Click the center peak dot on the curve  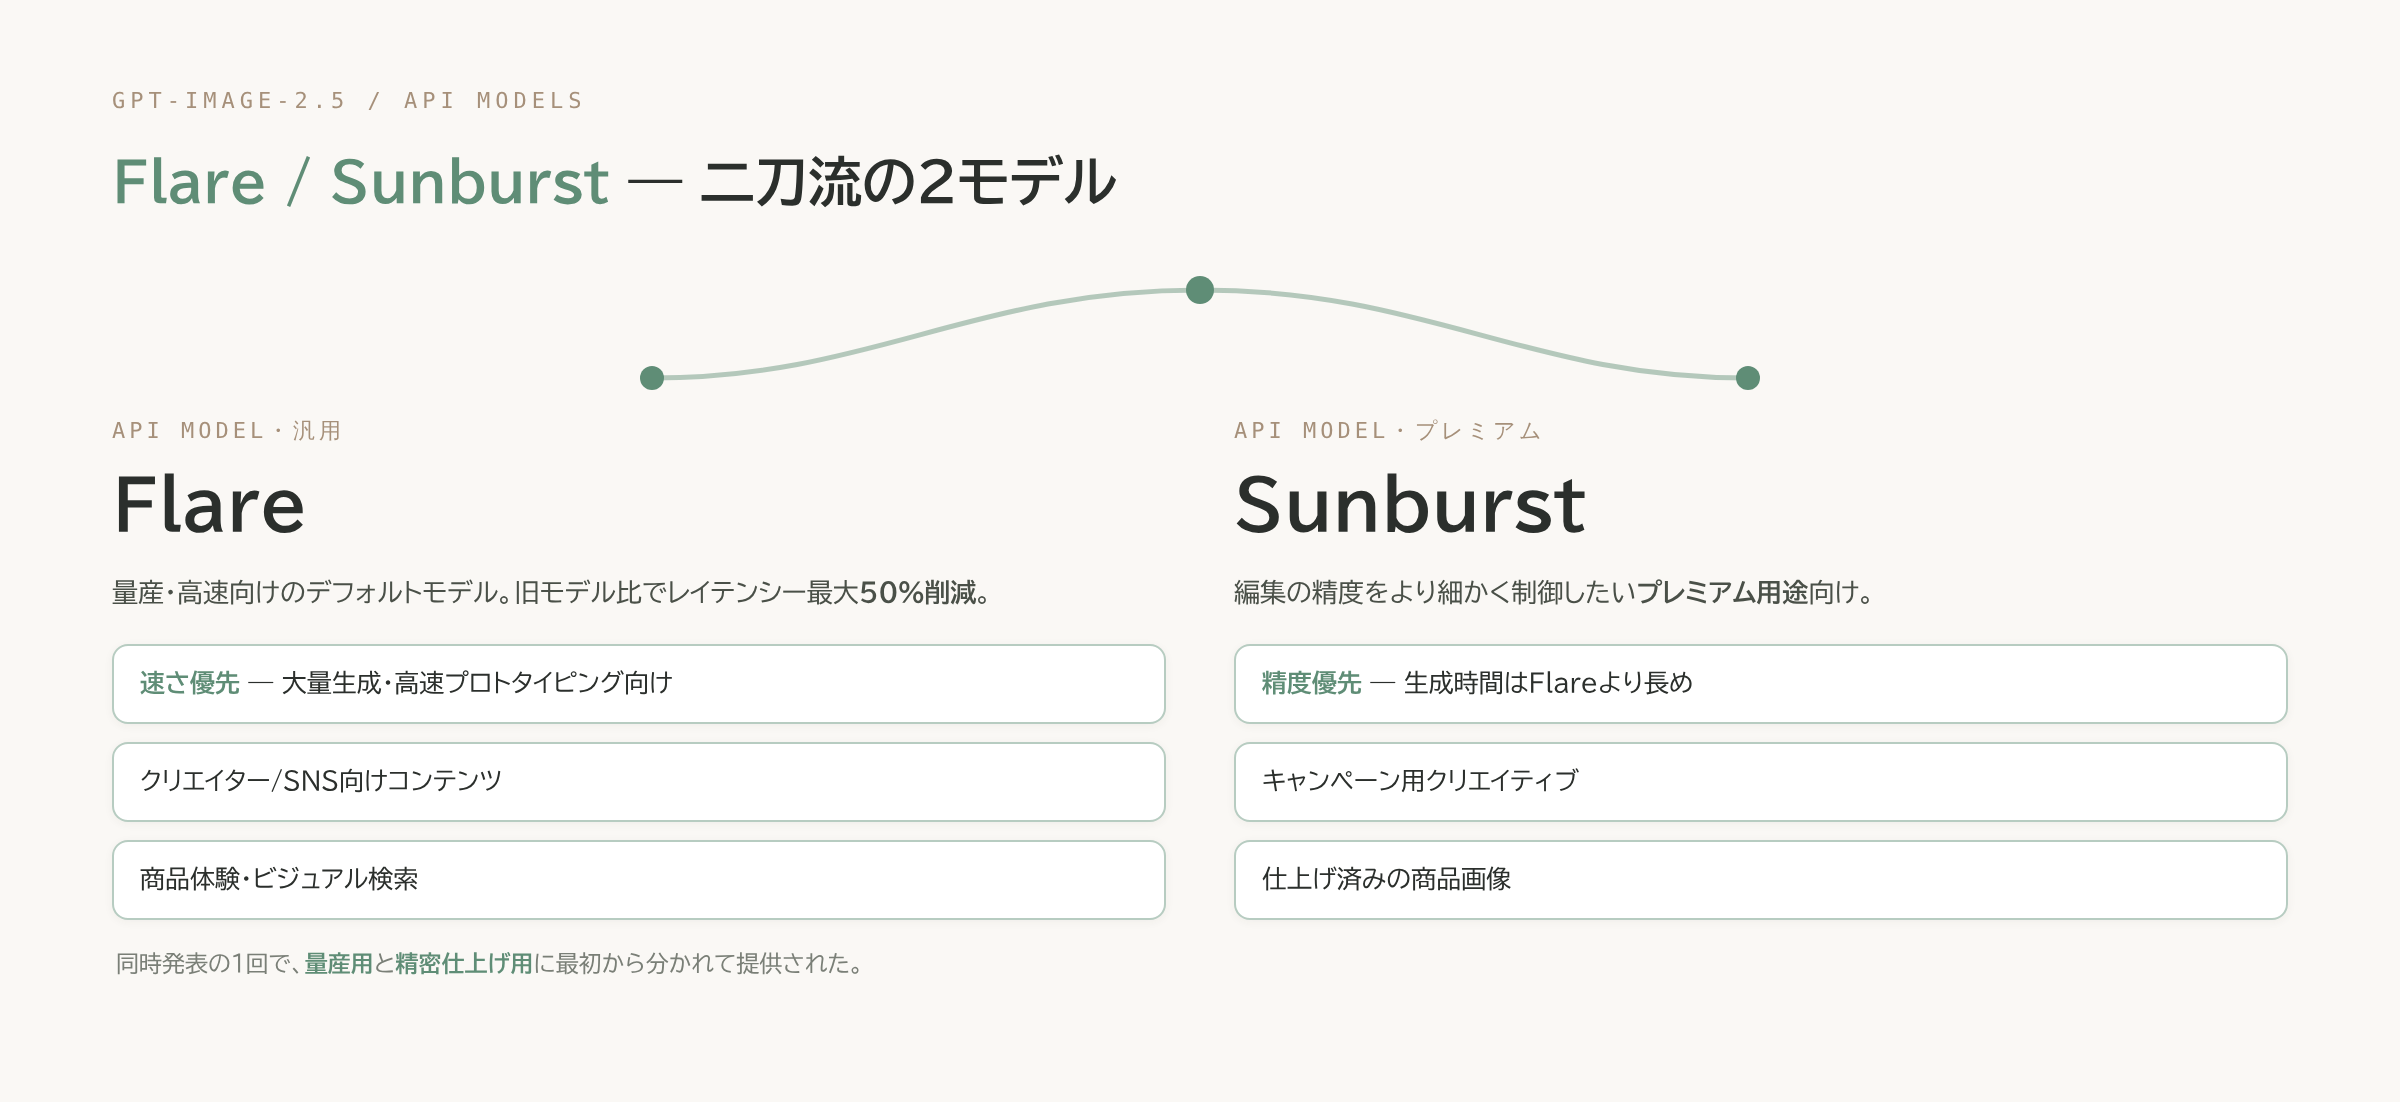pos(1200,290)
